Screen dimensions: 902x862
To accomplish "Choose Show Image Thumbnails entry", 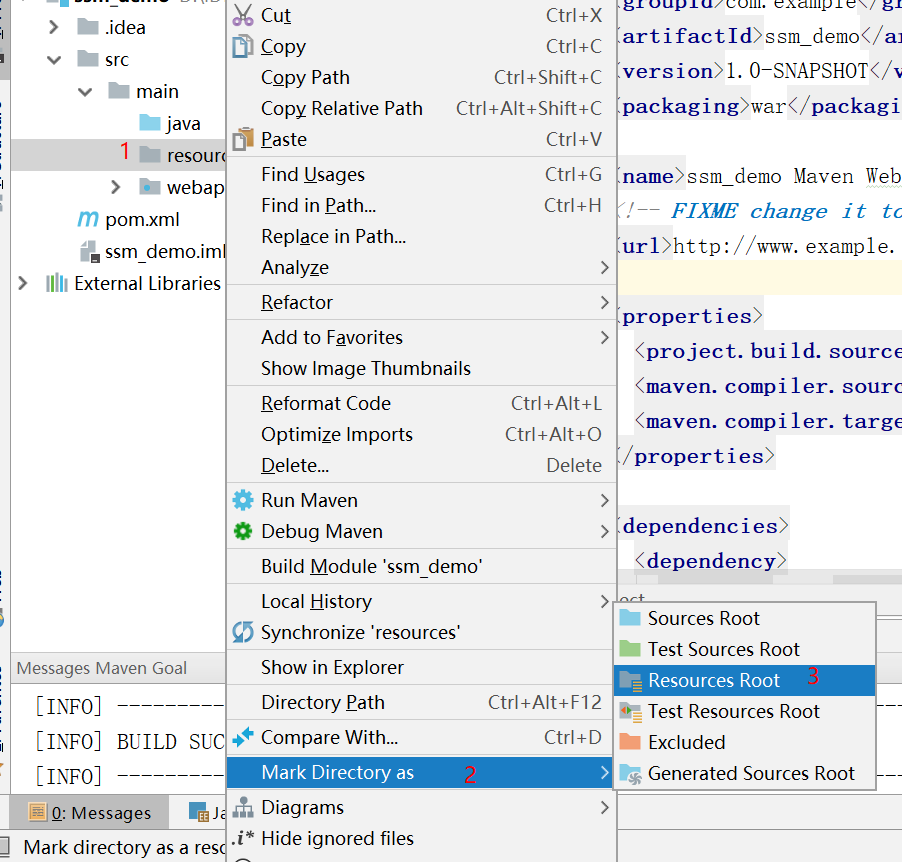I will (421, 368).
